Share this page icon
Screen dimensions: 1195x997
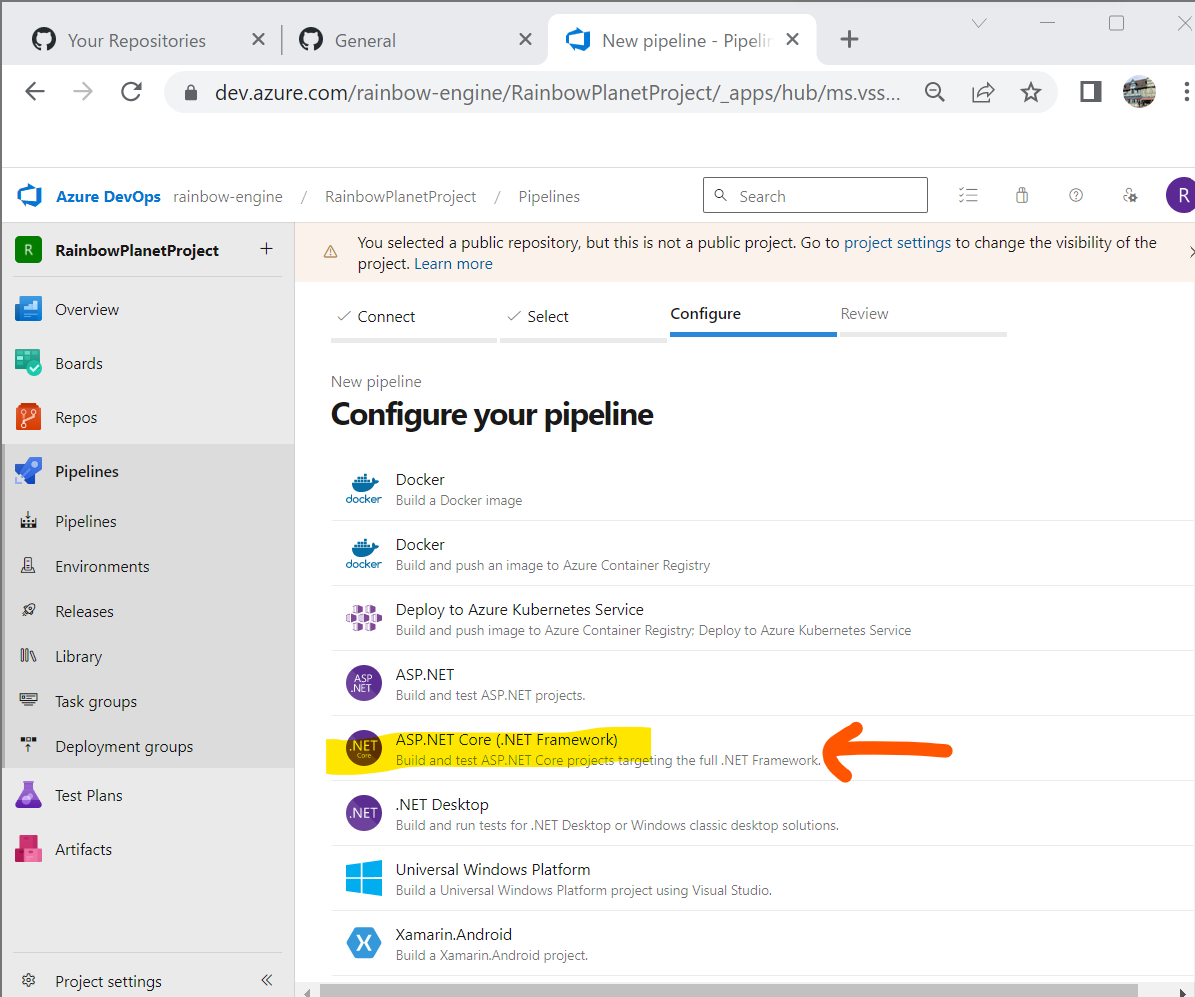click(983, 92)
